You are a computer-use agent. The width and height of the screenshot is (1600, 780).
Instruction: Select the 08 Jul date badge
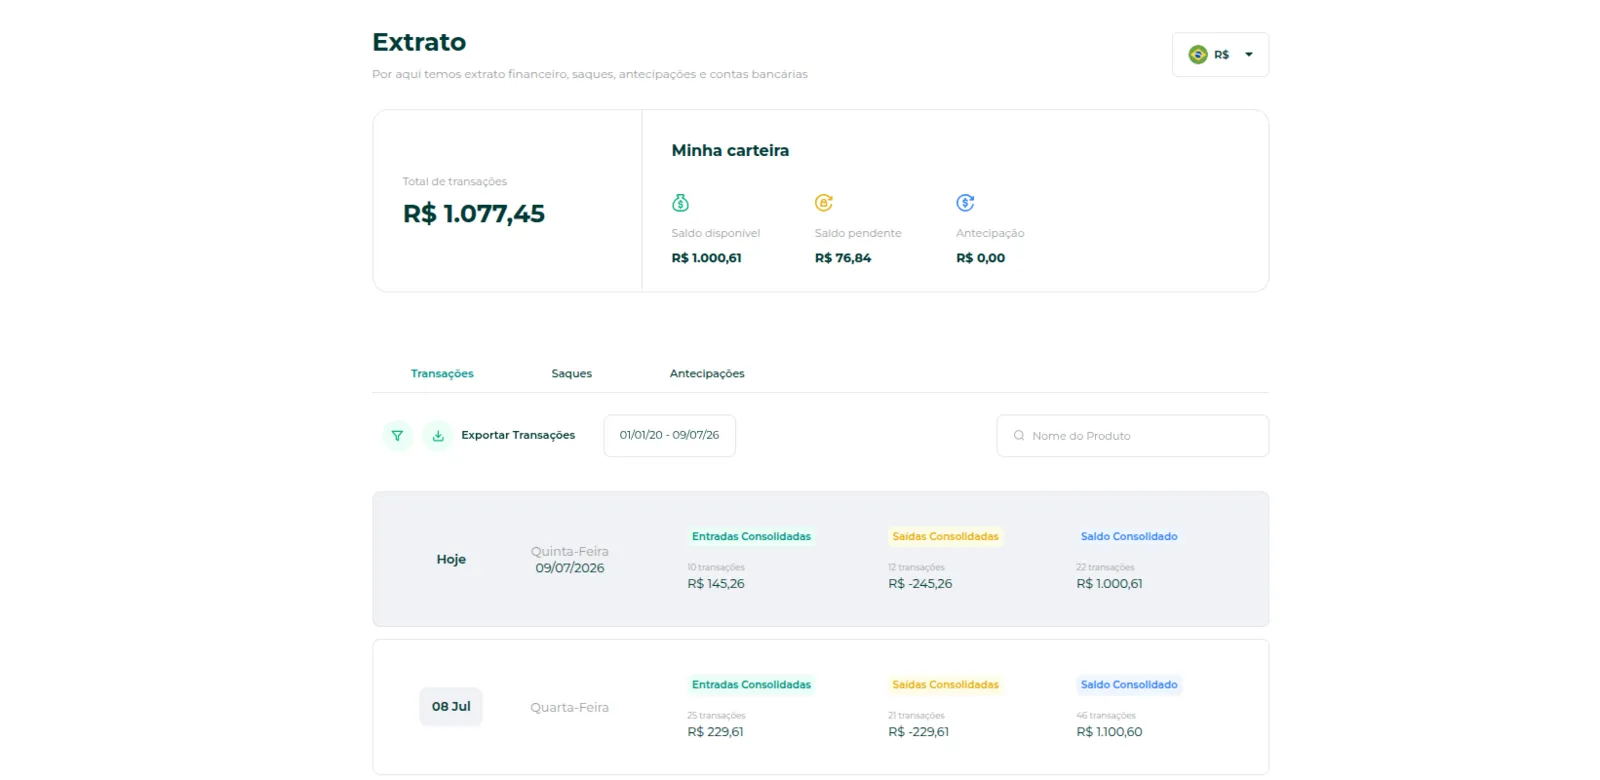451,707
